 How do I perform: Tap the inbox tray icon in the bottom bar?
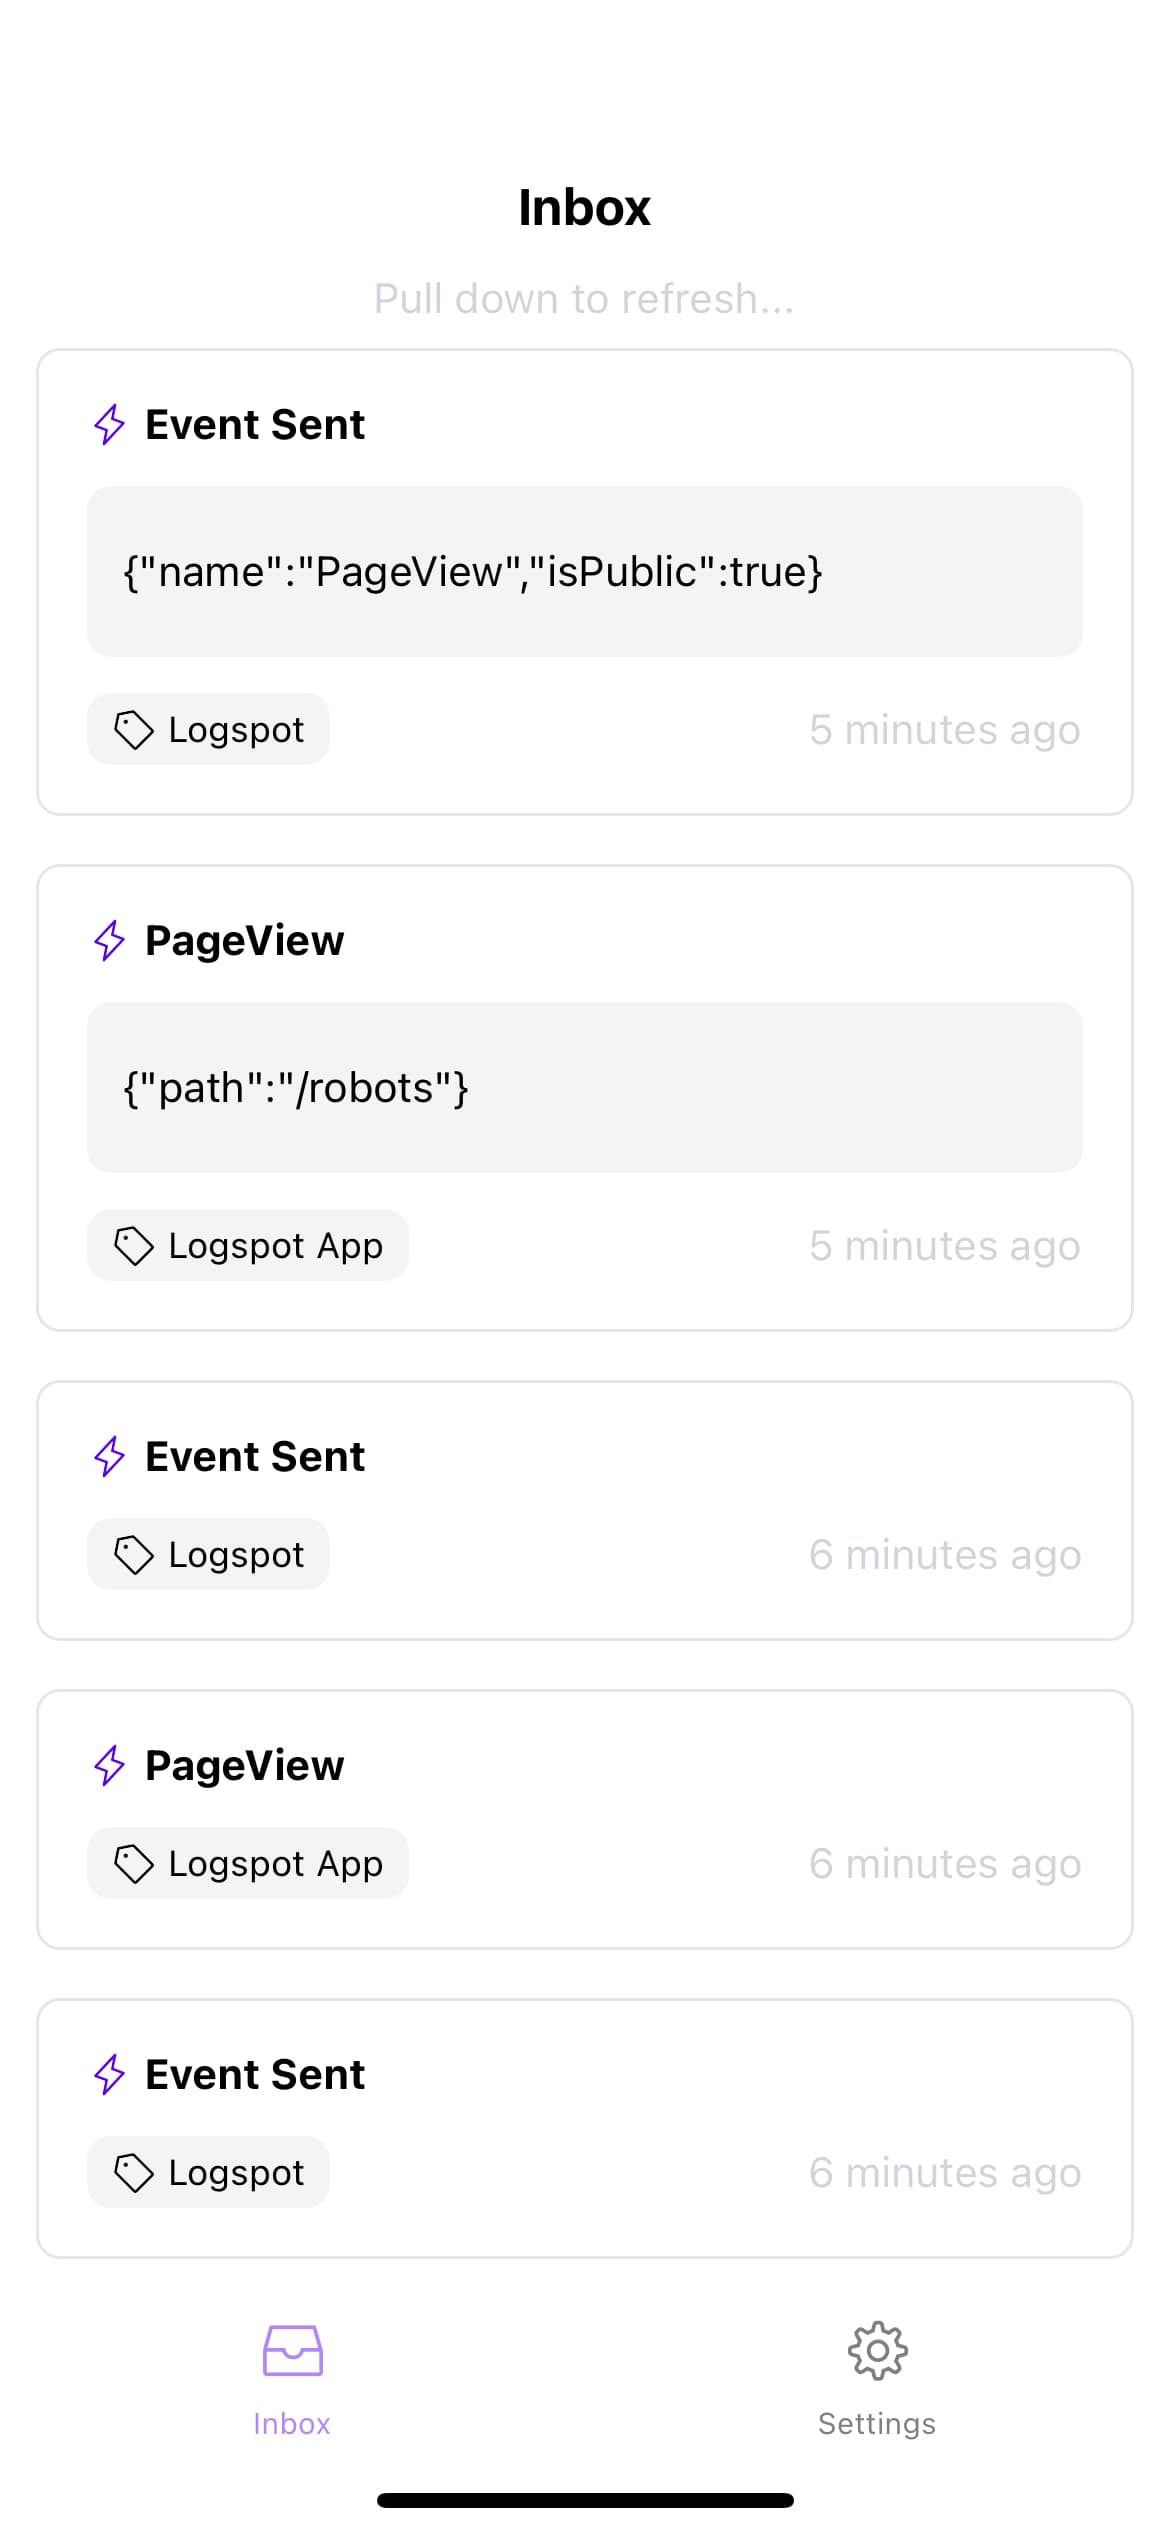pyautogui.click(x=292, y=2350)
